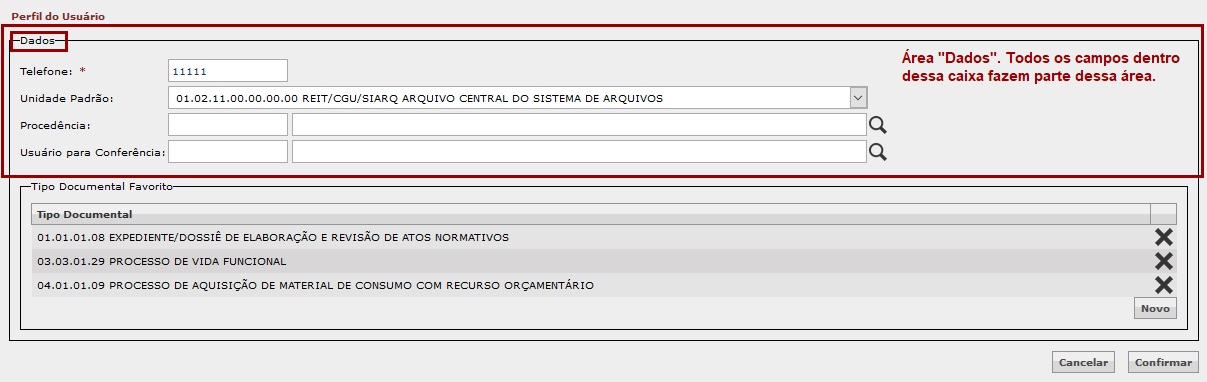Click the Usuário para Conferência search icon
Viewport: 1207px width, 382px height.
point(877,152)
